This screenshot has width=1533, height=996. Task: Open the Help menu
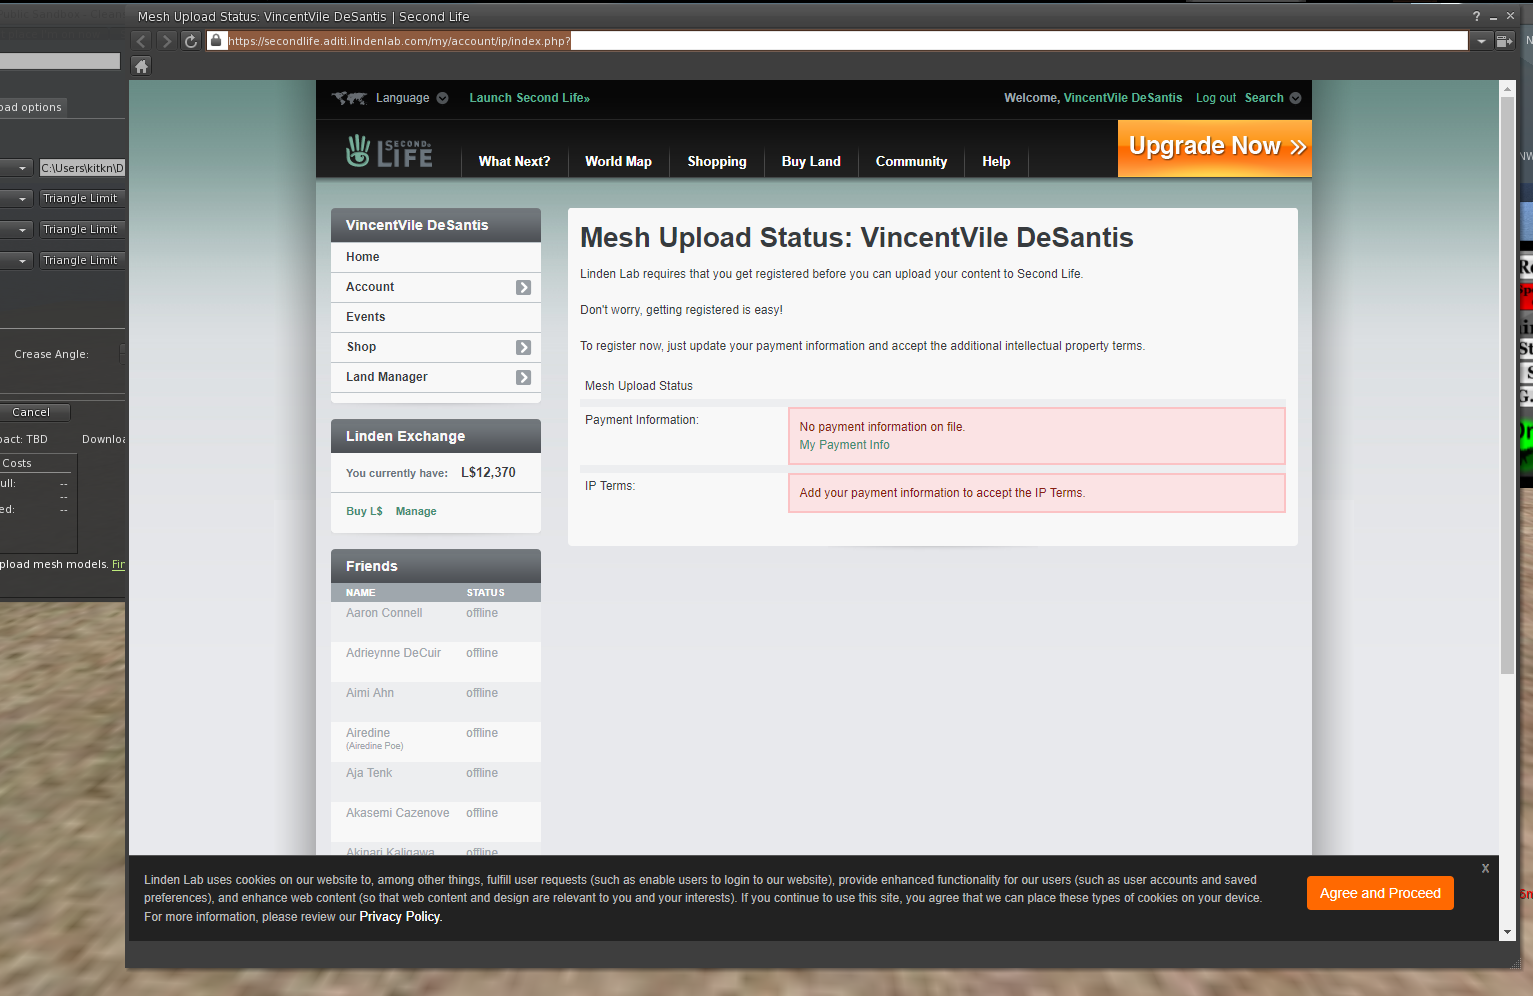click(996, 161)
